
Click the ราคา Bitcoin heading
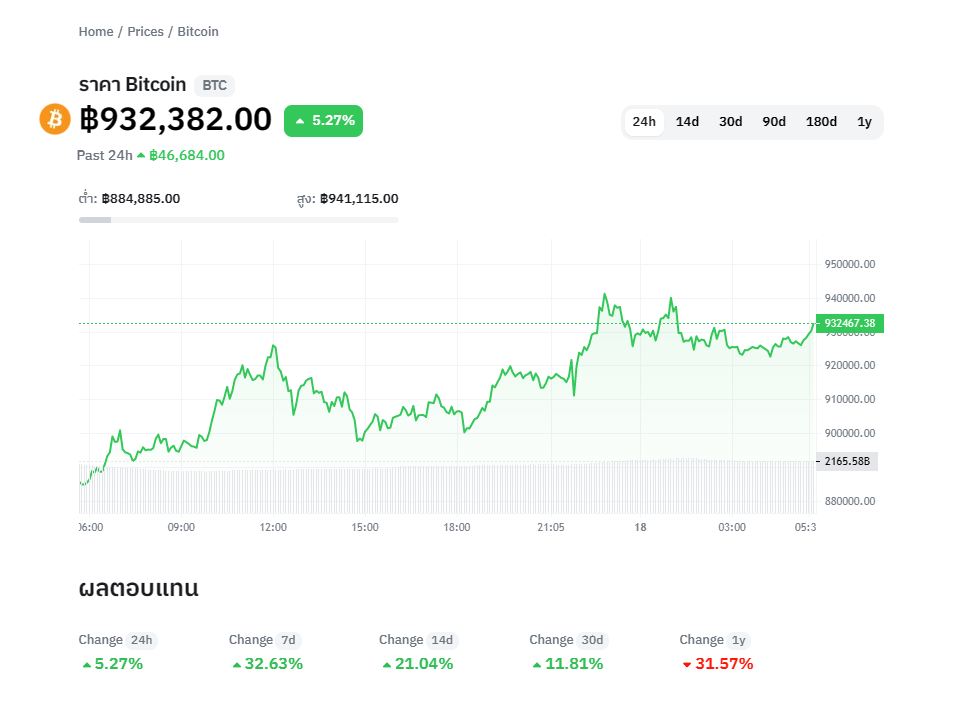(132, 84)
